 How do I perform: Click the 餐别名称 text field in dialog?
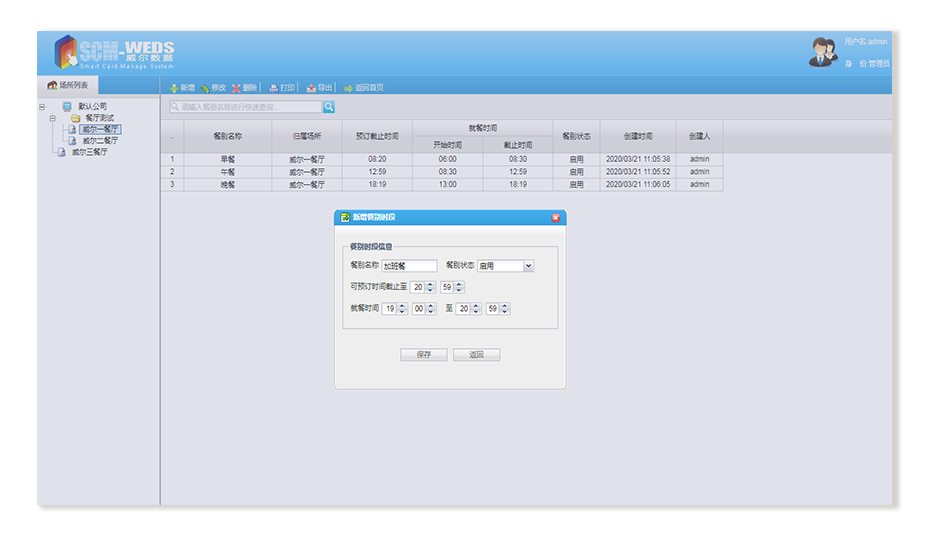[409, 266]
